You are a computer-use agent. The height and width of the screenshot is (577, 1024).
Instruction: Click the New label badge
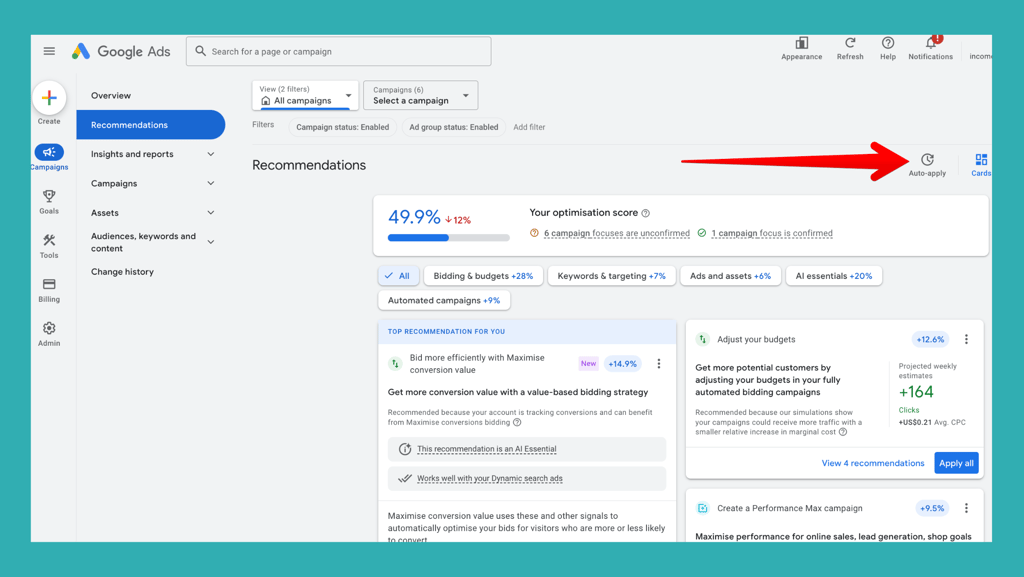588,364
